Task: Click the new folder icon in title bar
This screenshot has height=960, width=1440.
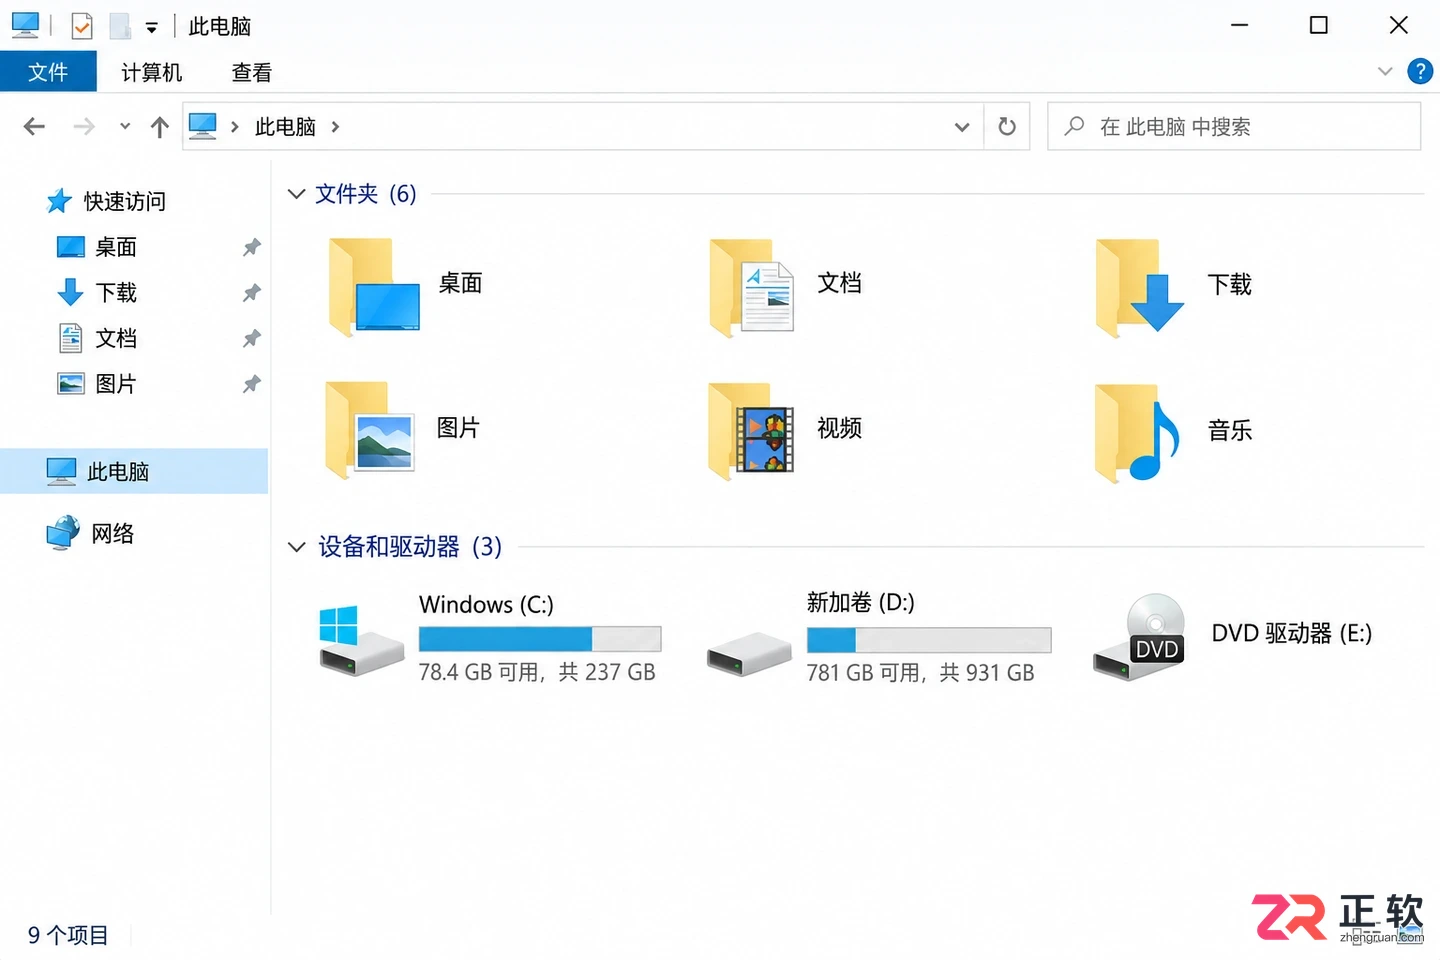Action: click(120, 26)
